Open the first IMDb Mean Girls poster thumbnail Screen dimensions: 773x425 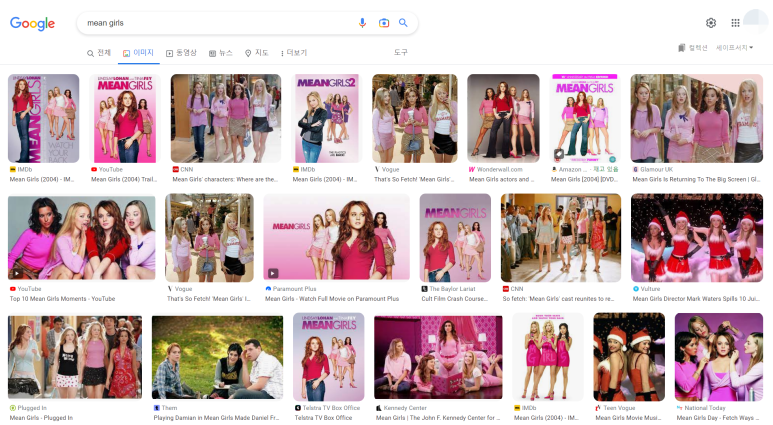(x=43, y=118)
